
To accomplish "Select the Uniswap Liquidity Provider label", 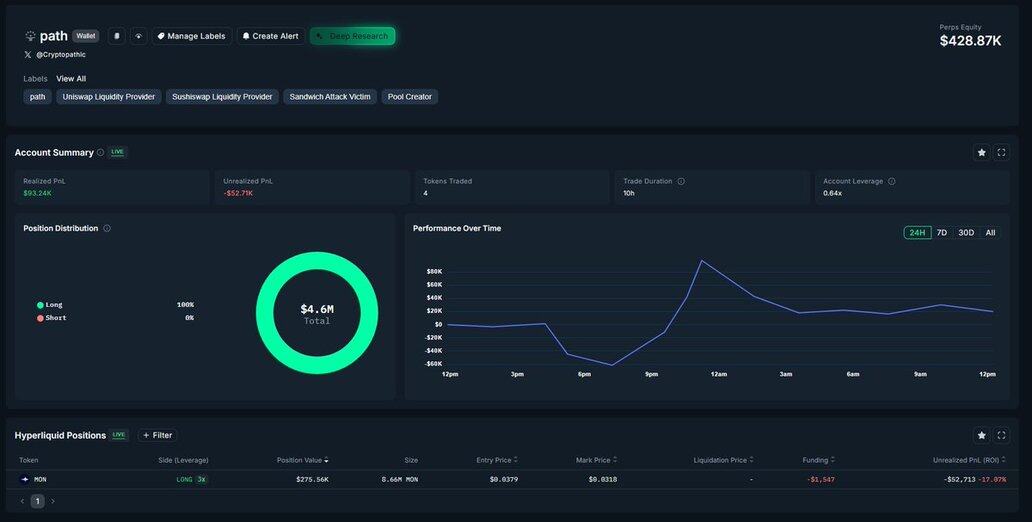I will [108, 97].
